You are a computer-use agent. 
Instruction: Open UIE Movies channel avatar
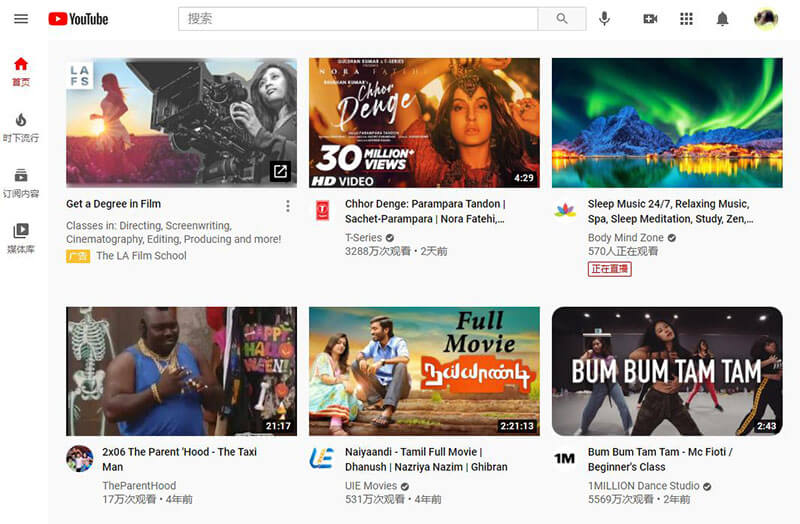tap(322, 458)
